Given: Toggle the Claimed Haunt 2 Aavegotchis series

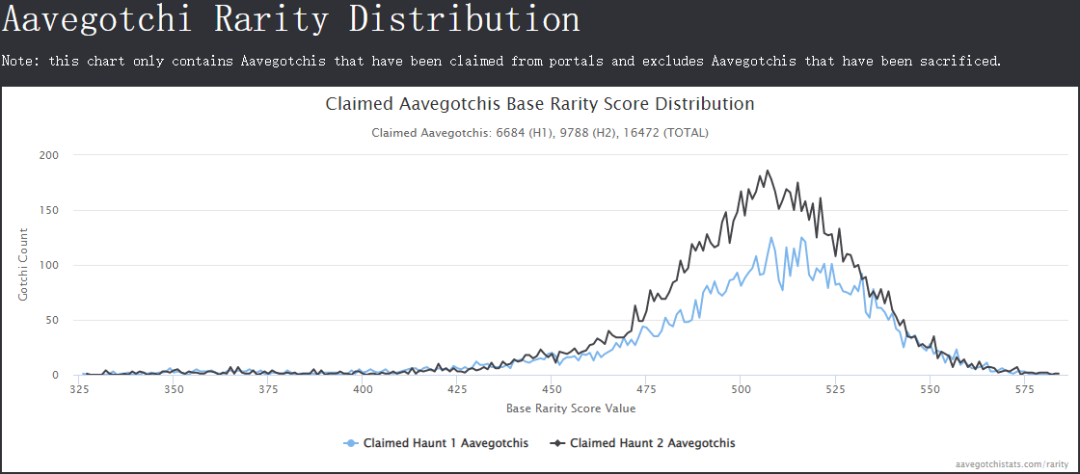Looking at the screenshot, I should (x=643, y=443).
